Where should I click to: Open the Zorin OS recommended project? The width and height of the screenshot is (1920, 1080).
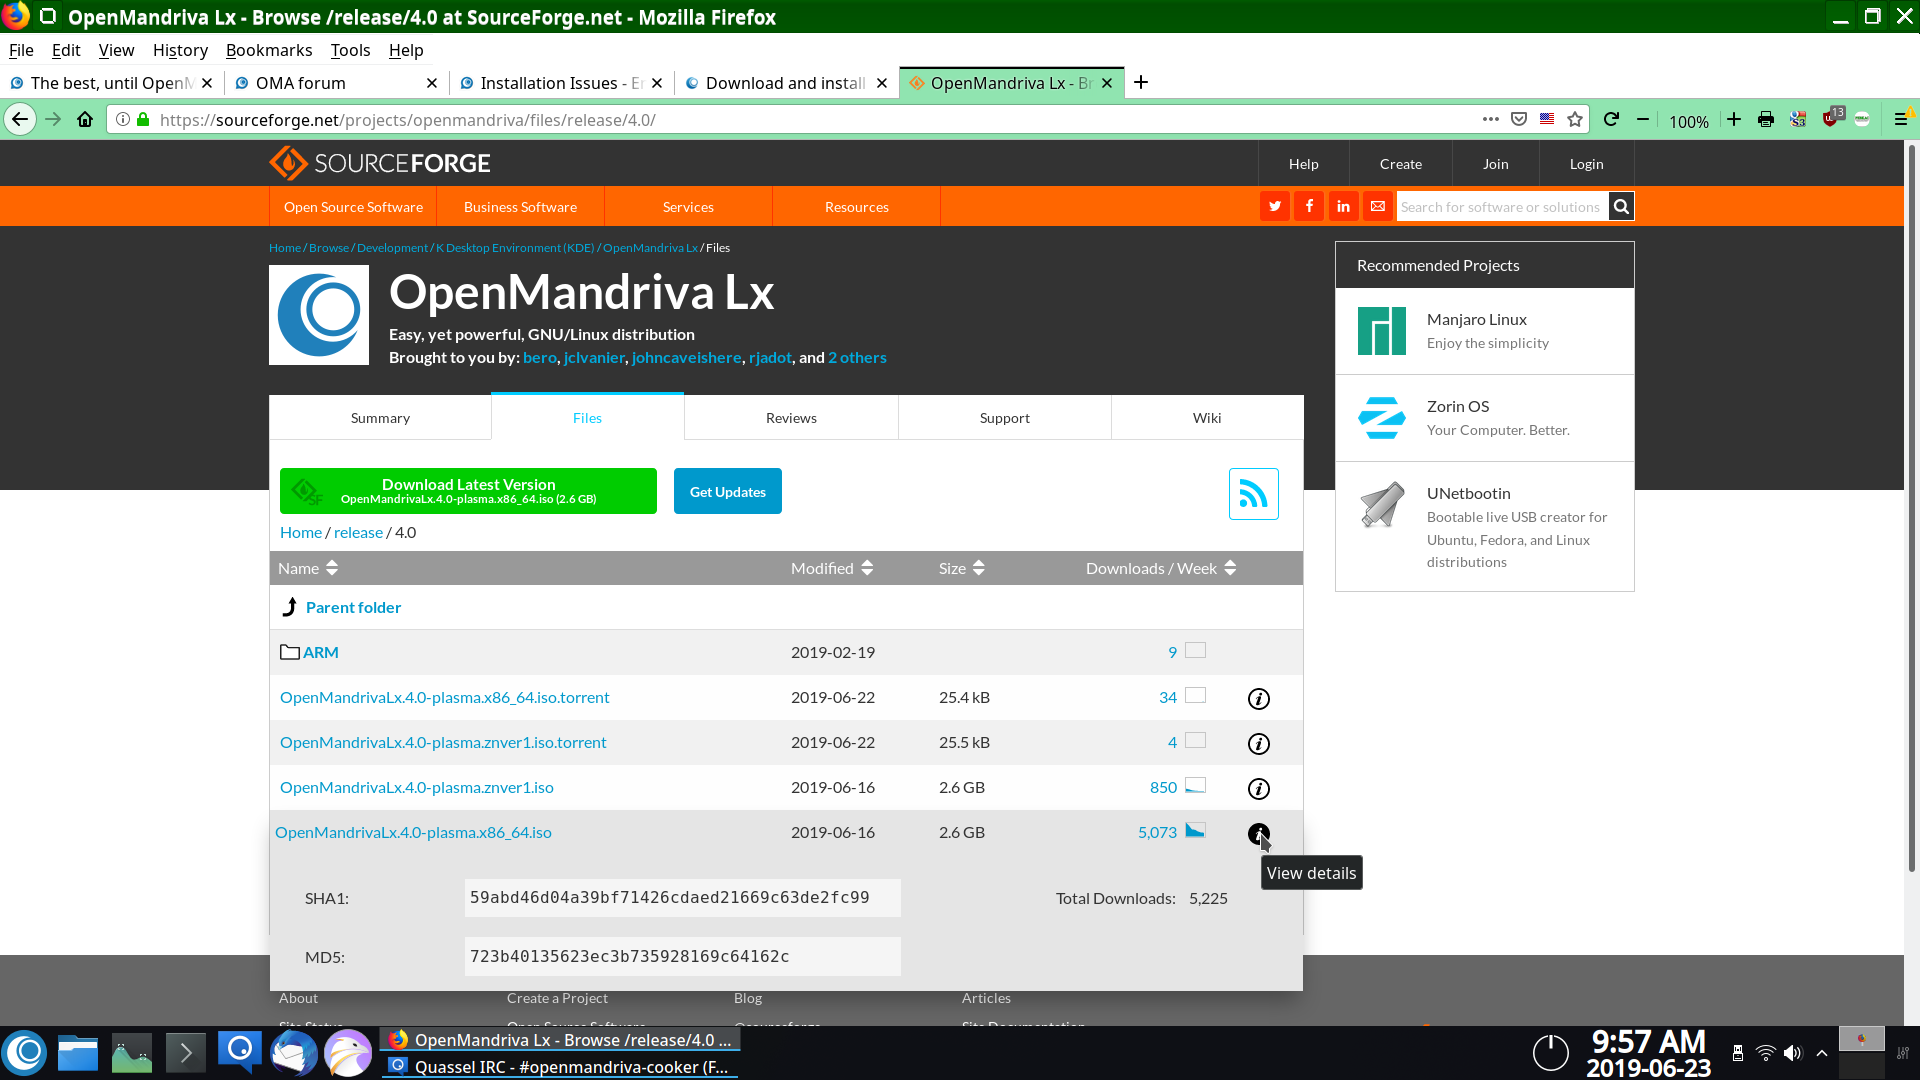pos(1485,418)
